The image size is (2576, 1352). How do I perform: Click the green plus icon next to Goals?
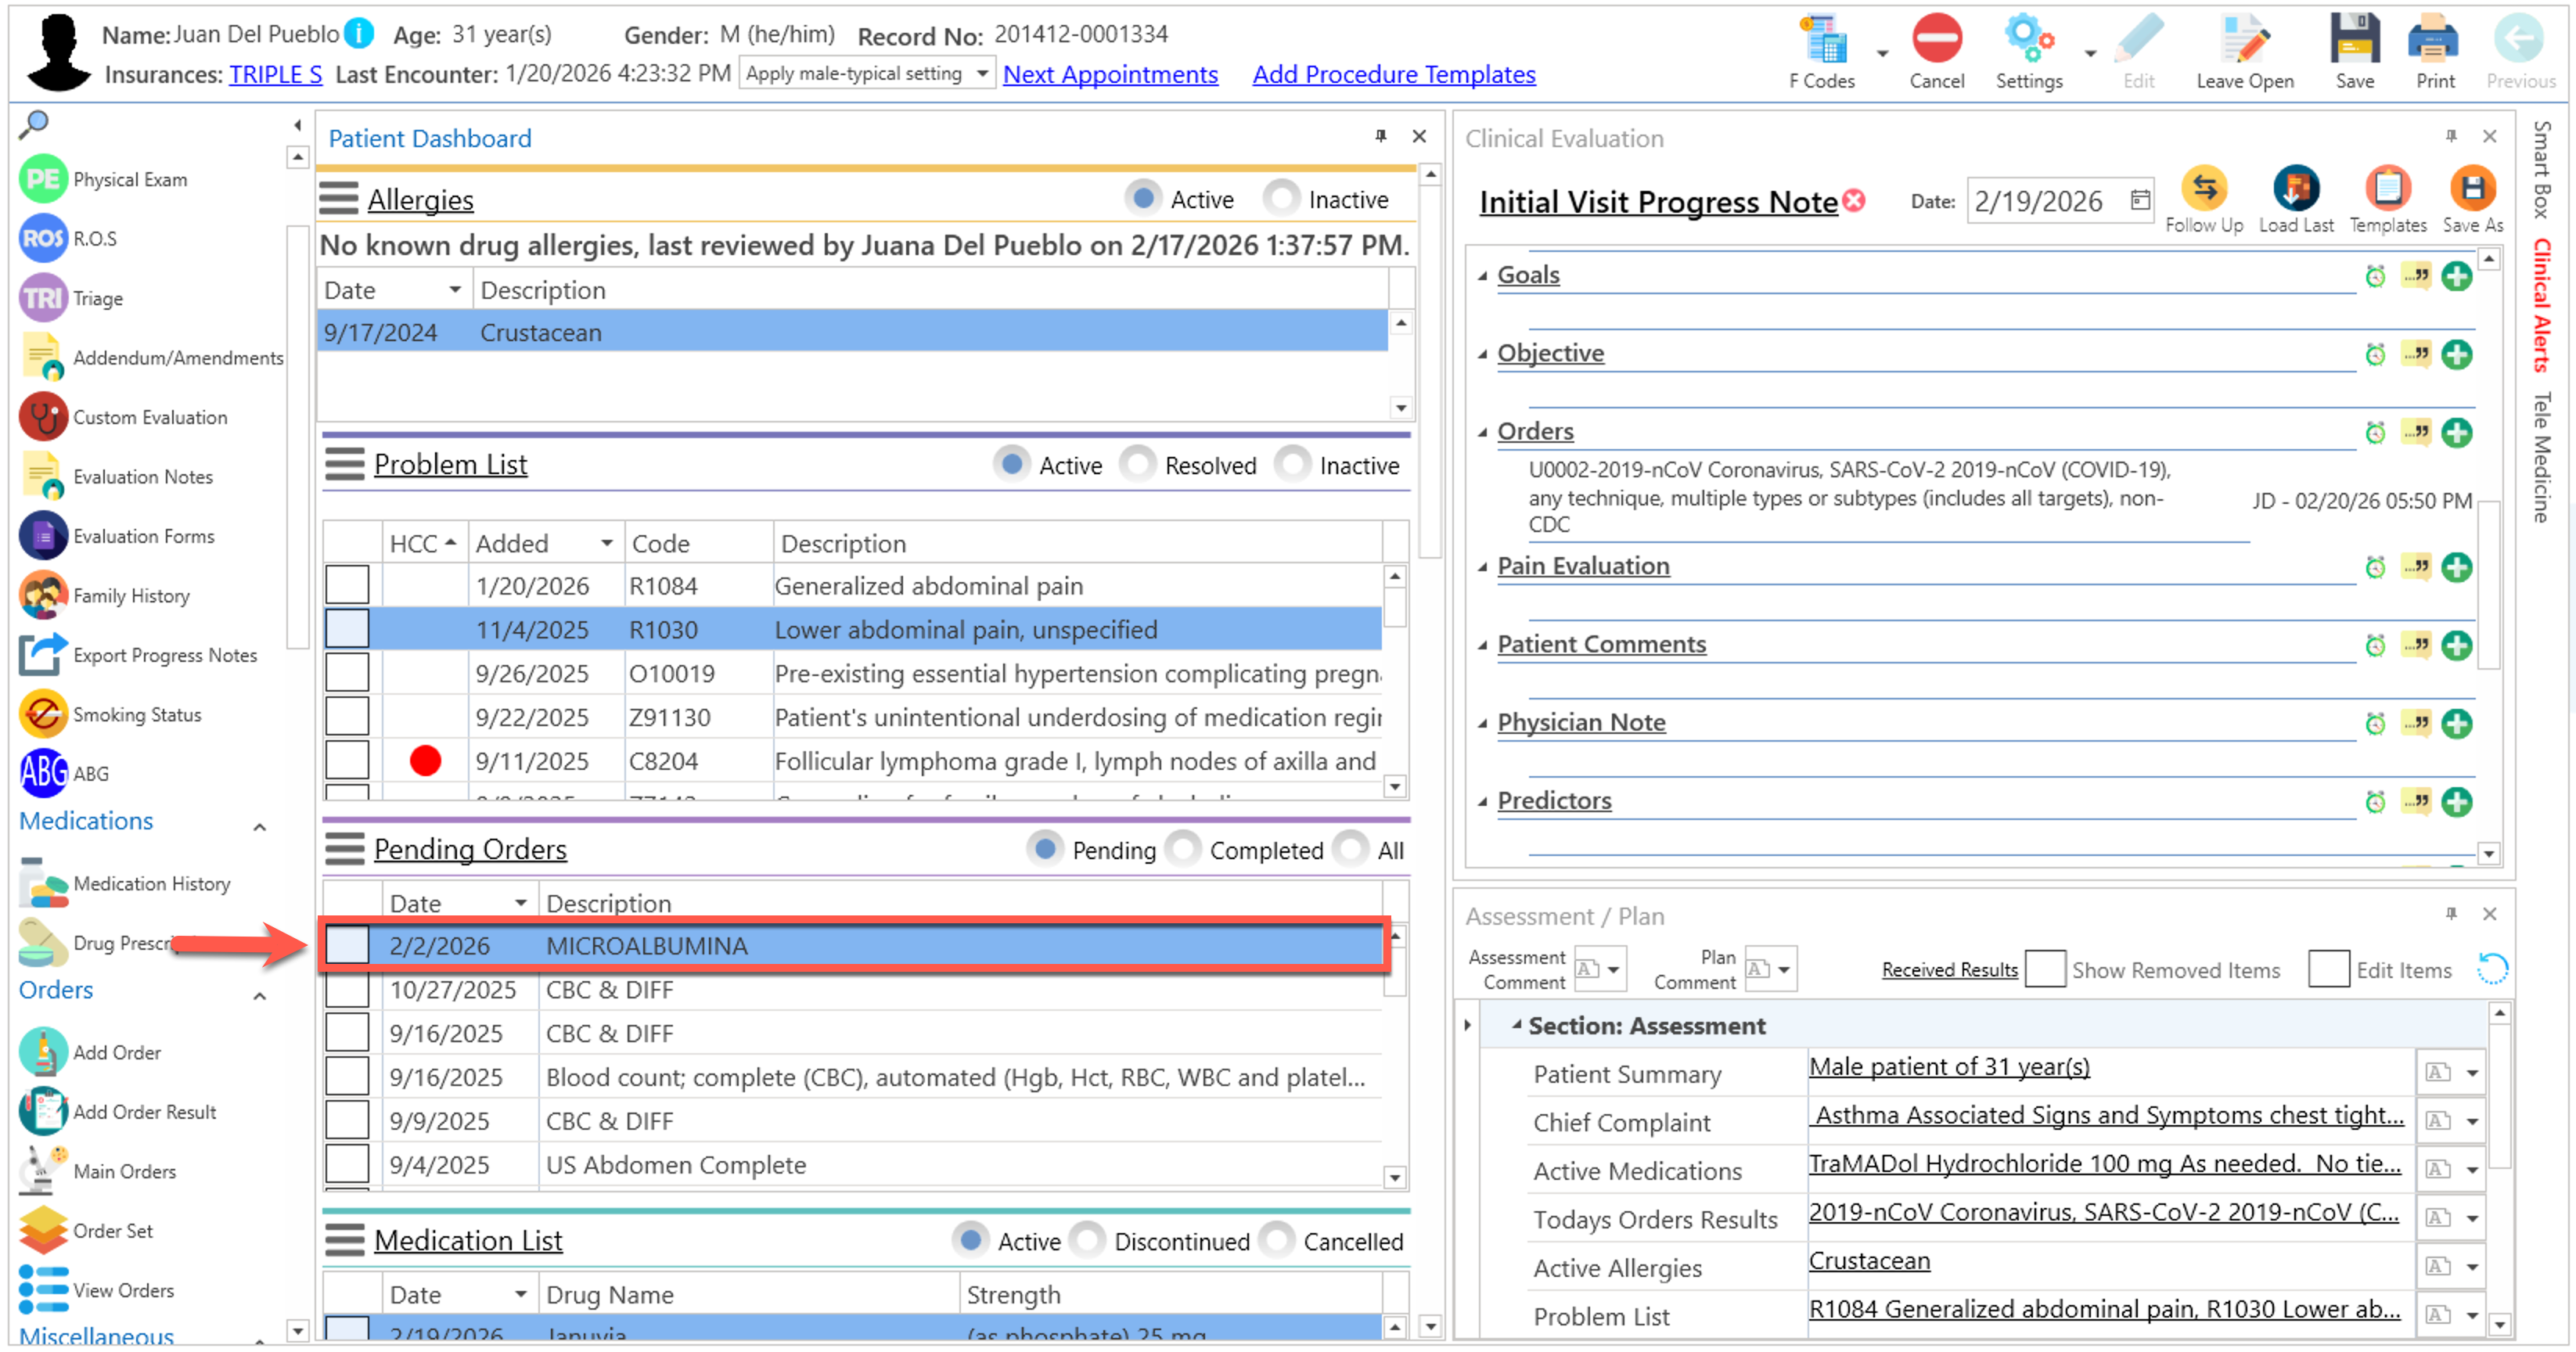point(2456,276)
